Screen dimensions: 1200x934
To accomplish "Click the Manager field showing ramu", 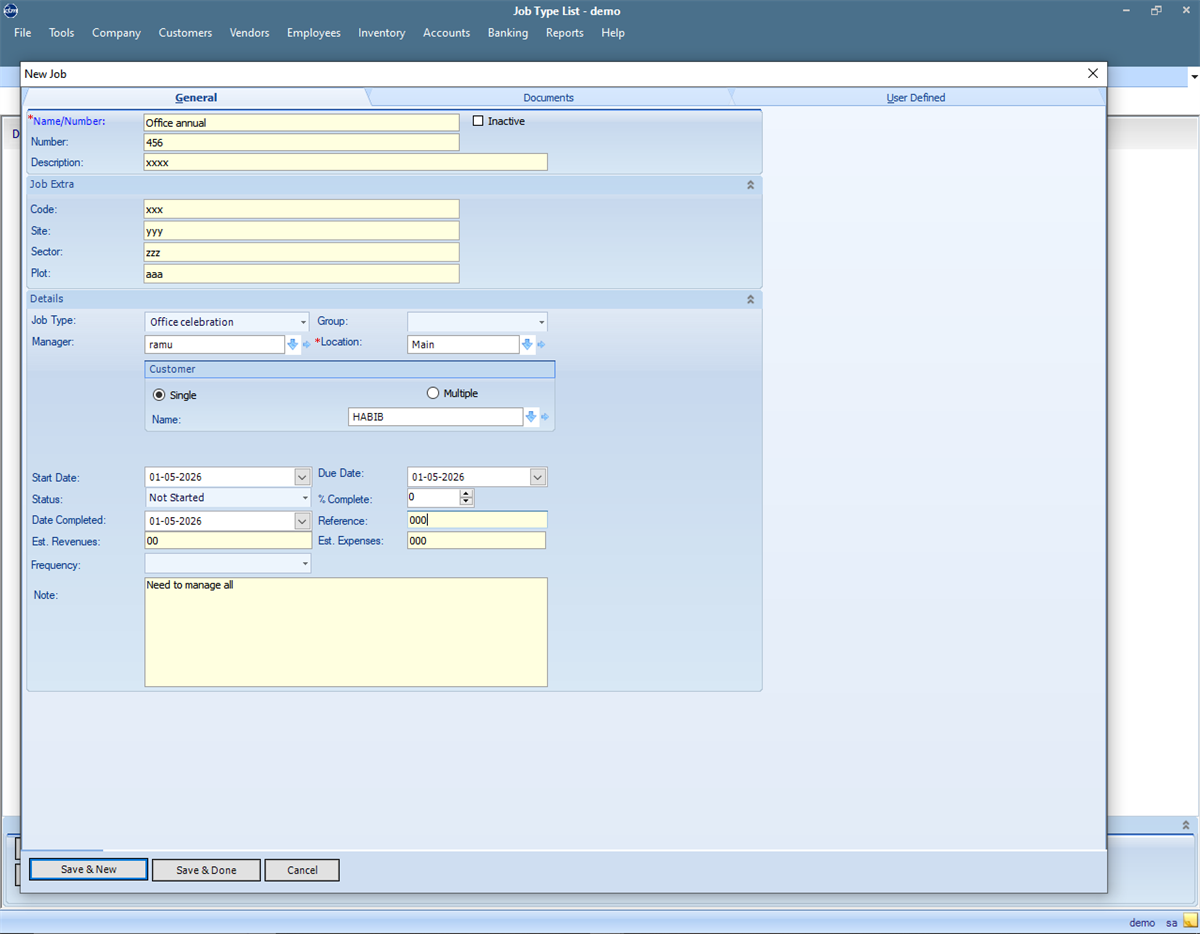I will pyautogui.click(x=215, y=344).
